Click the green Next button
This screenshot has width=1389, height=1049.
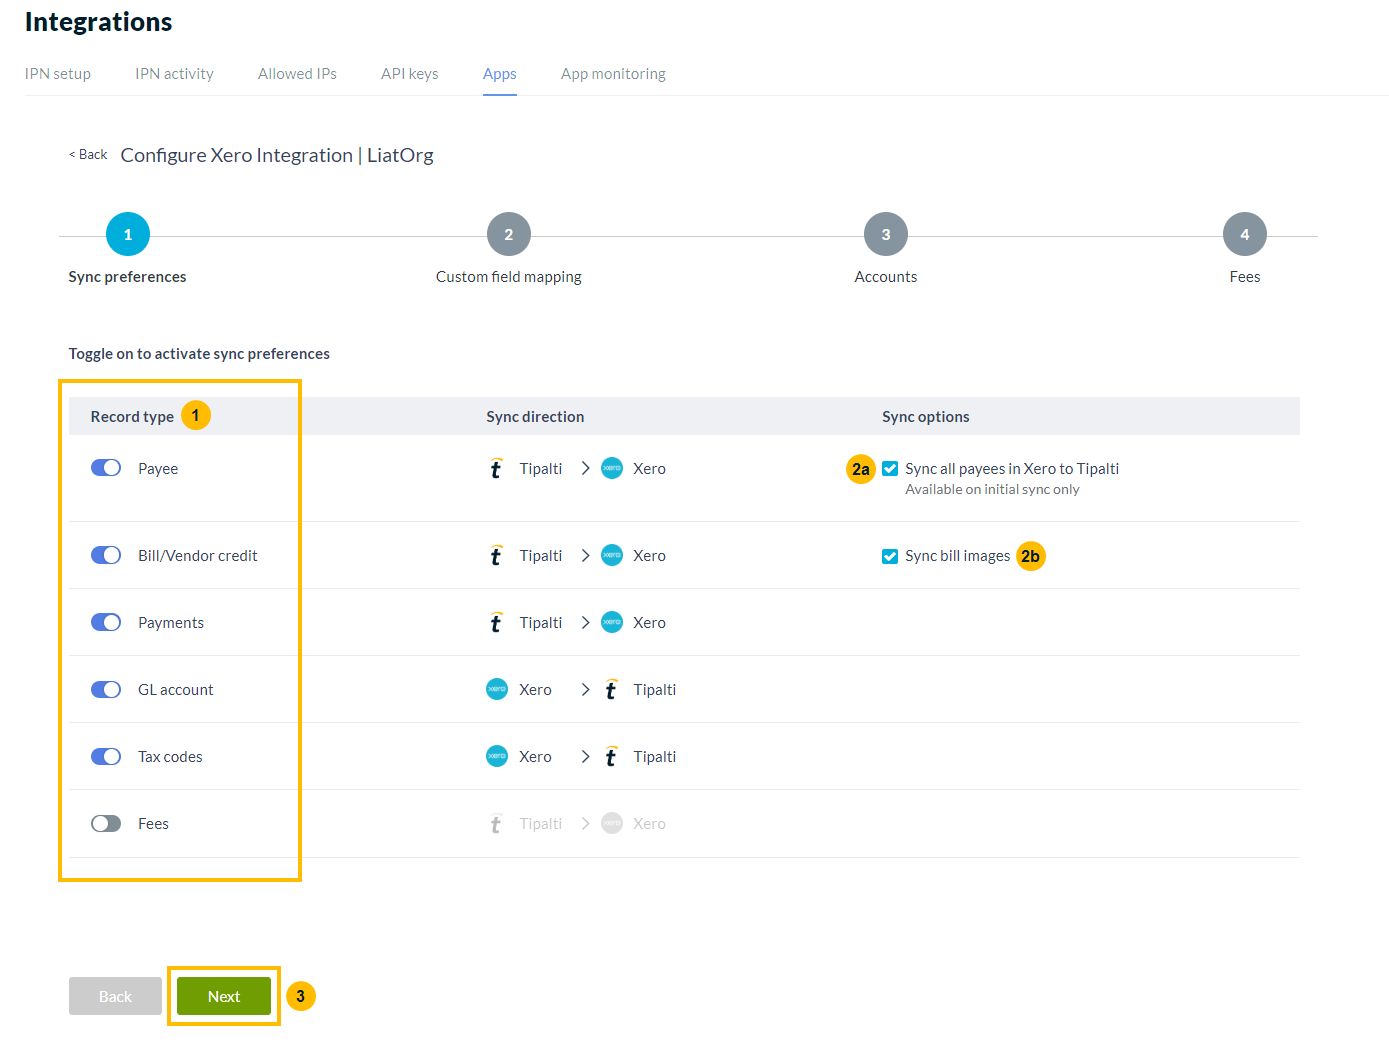point(223,996)
